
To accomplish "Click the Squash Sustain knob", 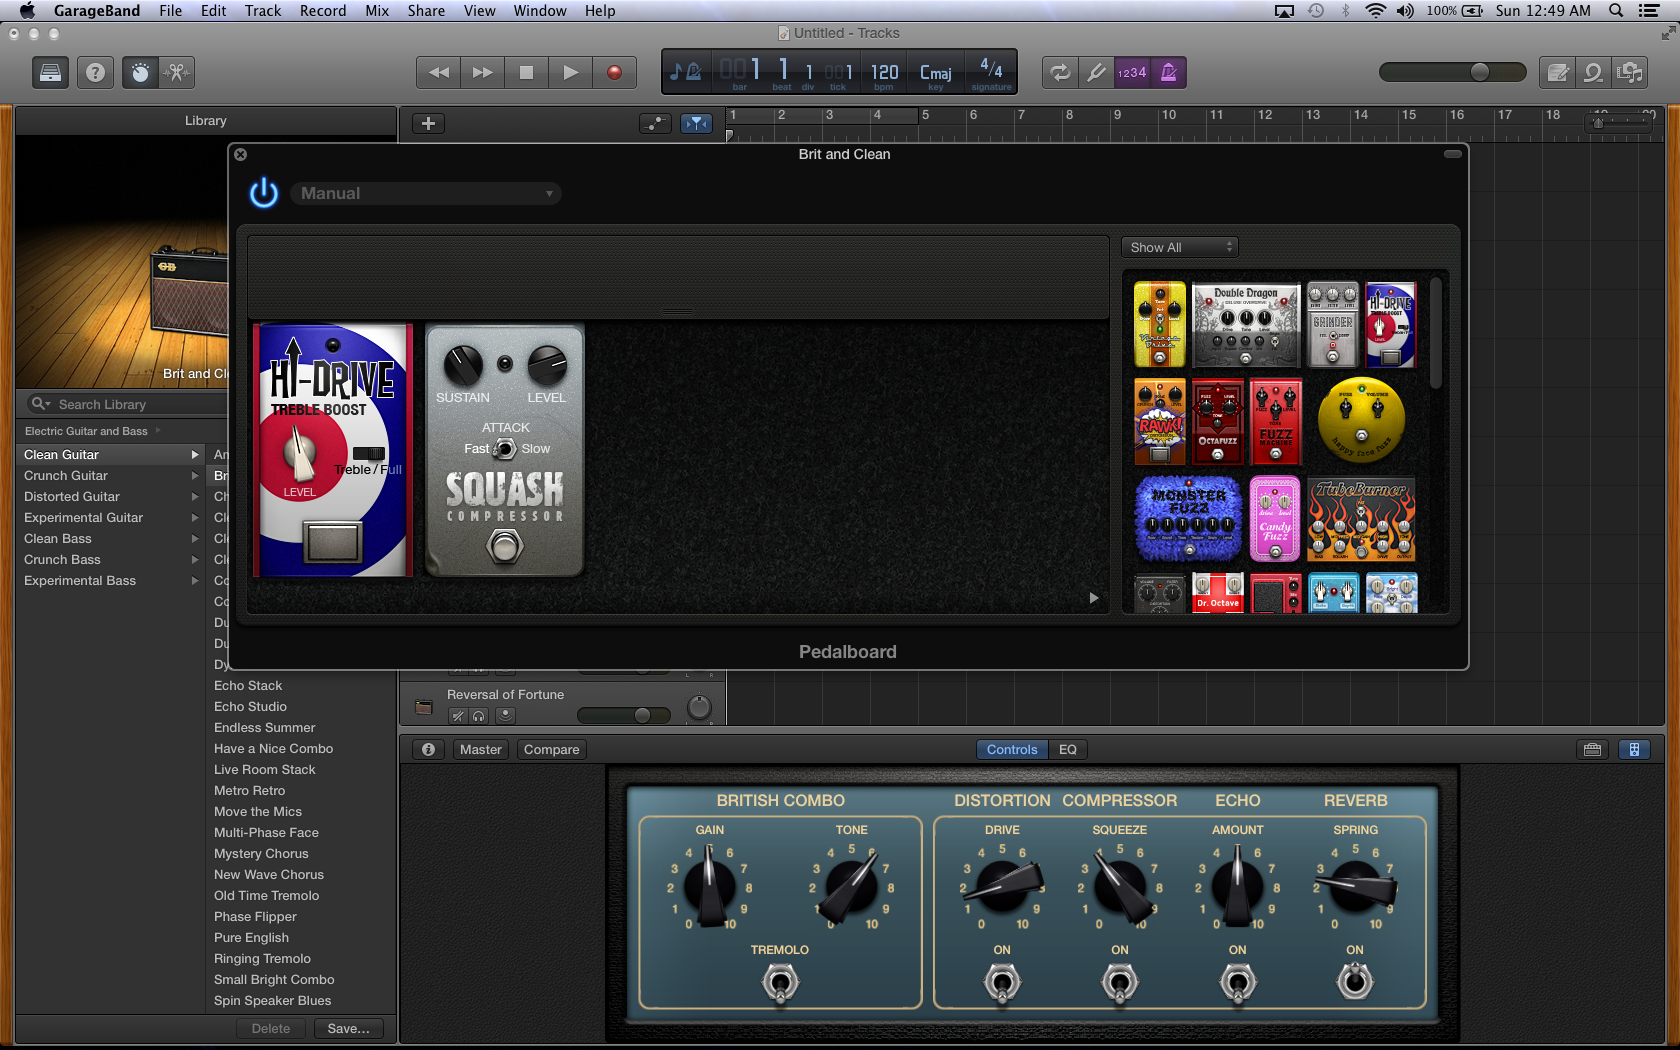I will tap(463, 366).
